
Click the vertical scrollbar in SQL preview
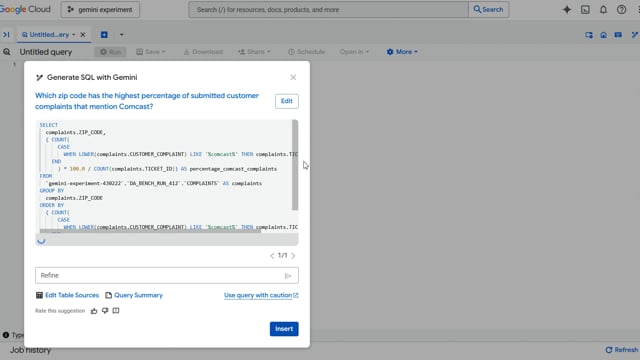[295, 165]
